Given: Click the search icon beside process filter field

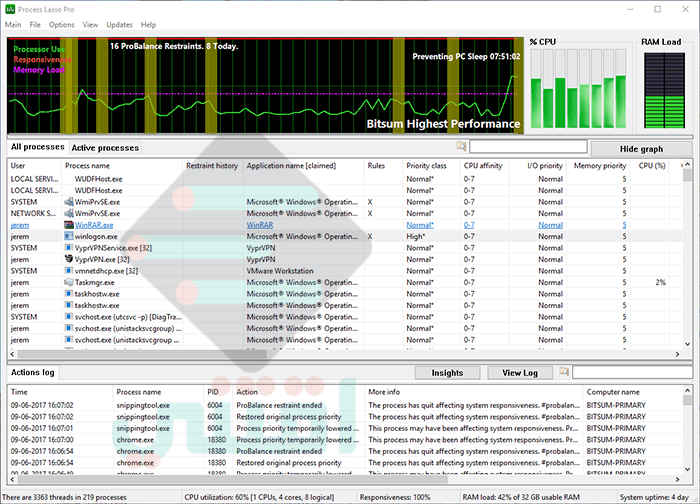Looking at the screenshot, I should 461,146.
